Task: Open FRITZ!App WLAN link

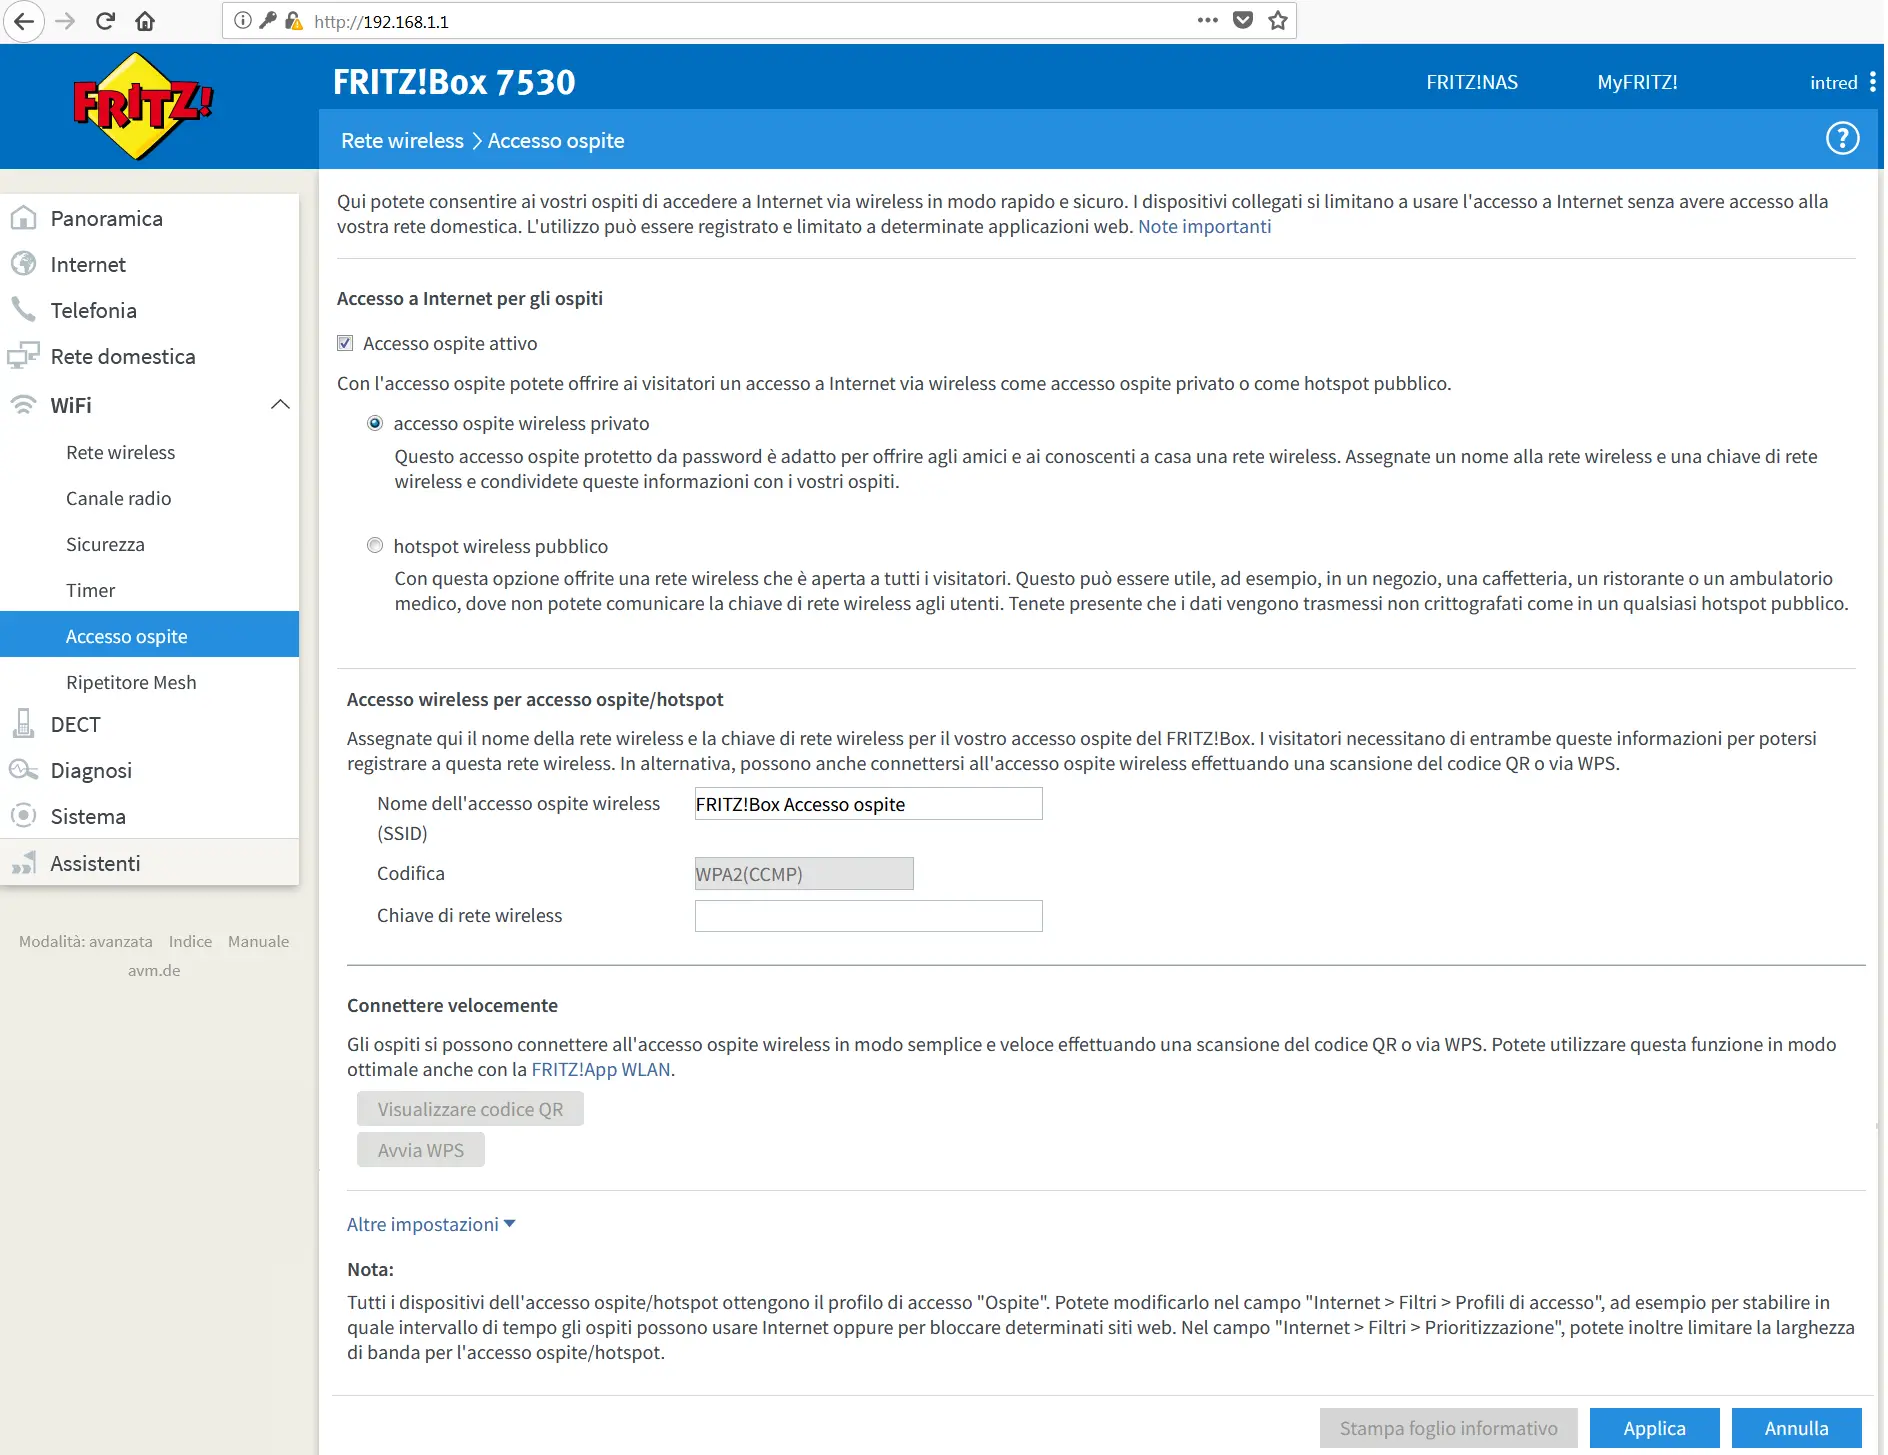Action: (601, 1069)
